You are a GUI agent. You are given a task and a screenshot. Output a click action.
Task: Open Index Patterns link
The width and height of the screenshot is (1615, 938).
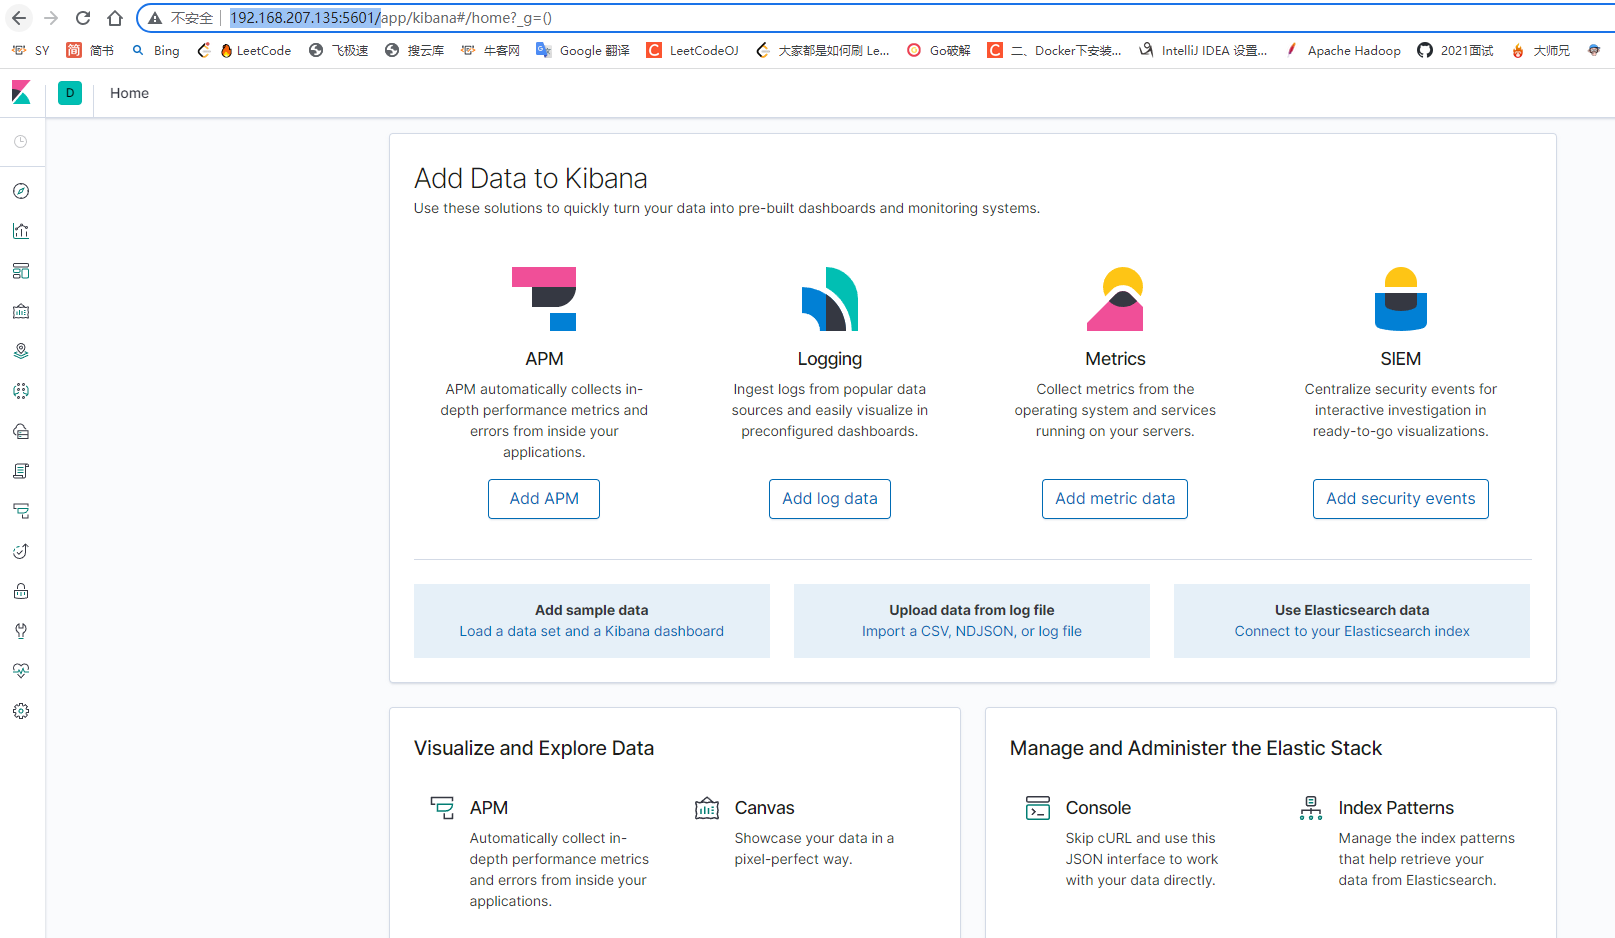[1396, 808]
